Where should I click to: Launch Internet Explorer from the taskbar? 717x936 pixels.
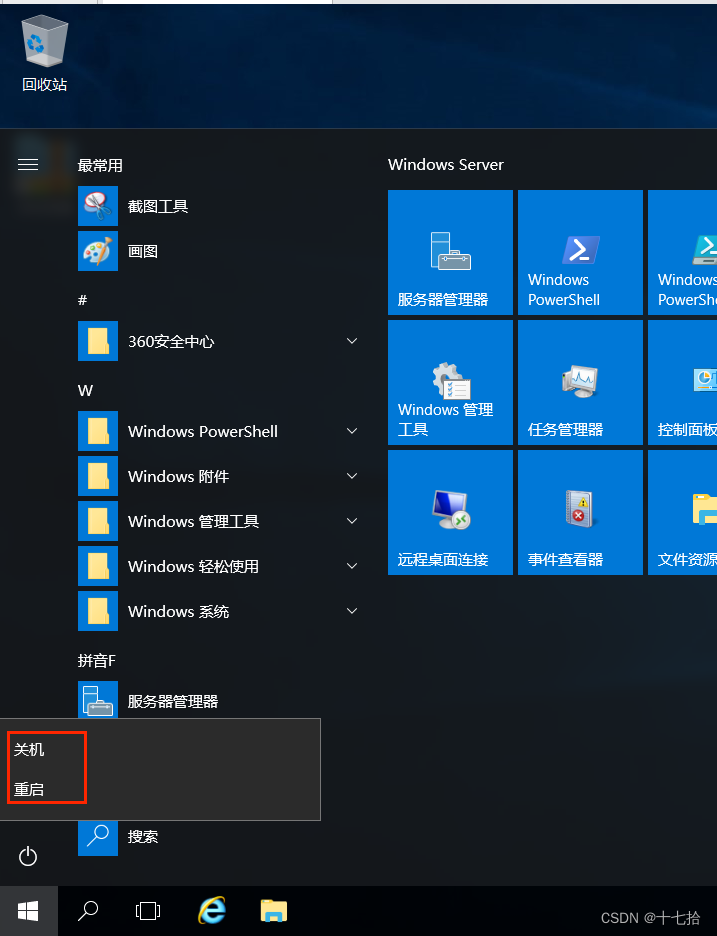click(x=212, y=910)
